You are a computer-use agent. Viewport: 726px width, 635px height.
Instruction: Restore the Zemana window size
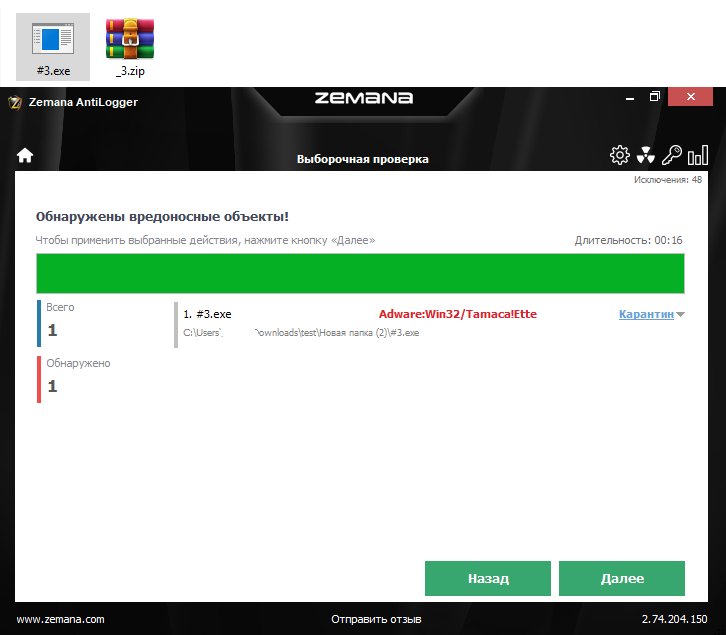(x=654, y=97)
